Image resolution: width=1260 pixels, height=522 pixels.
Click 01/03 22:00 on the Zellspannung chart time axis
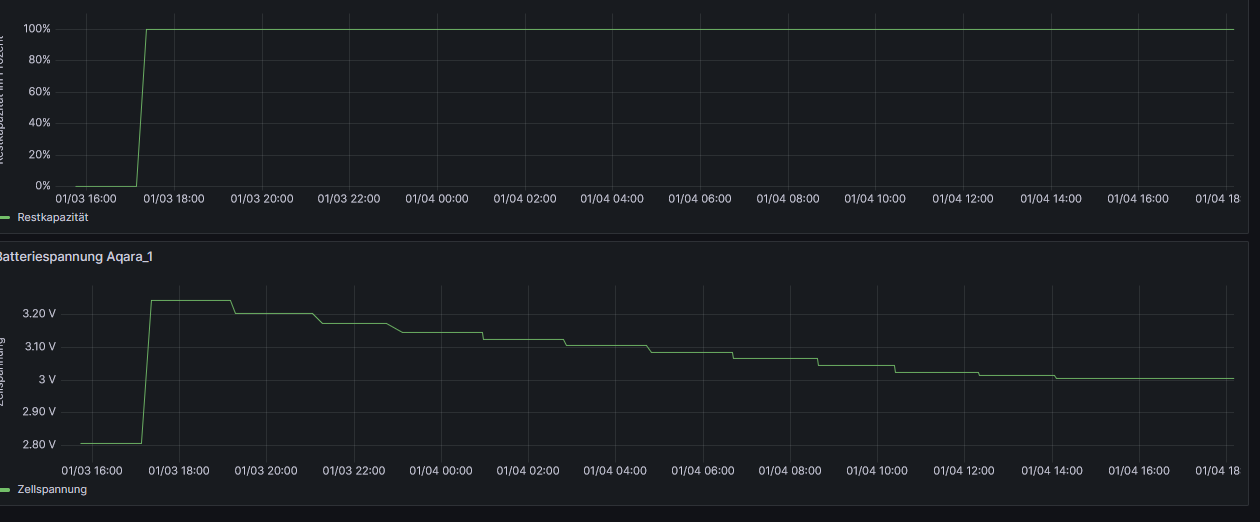tap(354, 470)
